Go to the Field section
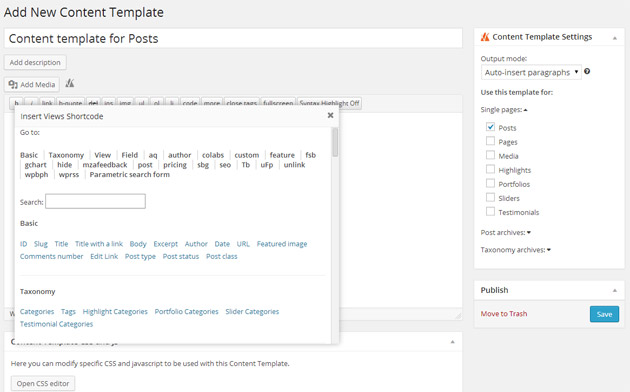This screenshot has height=392, width=630. click(129, 155)
